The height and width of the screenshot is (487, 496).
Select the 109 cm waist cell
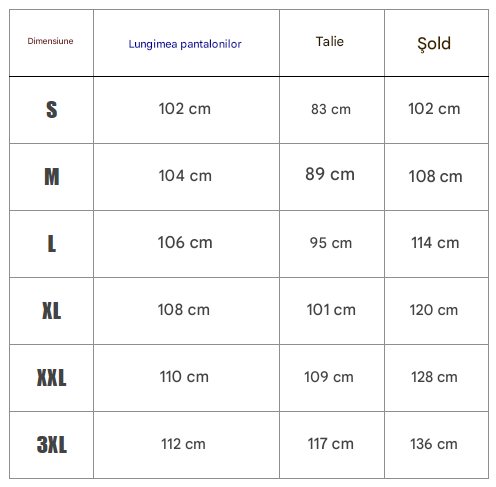(329, 377)
